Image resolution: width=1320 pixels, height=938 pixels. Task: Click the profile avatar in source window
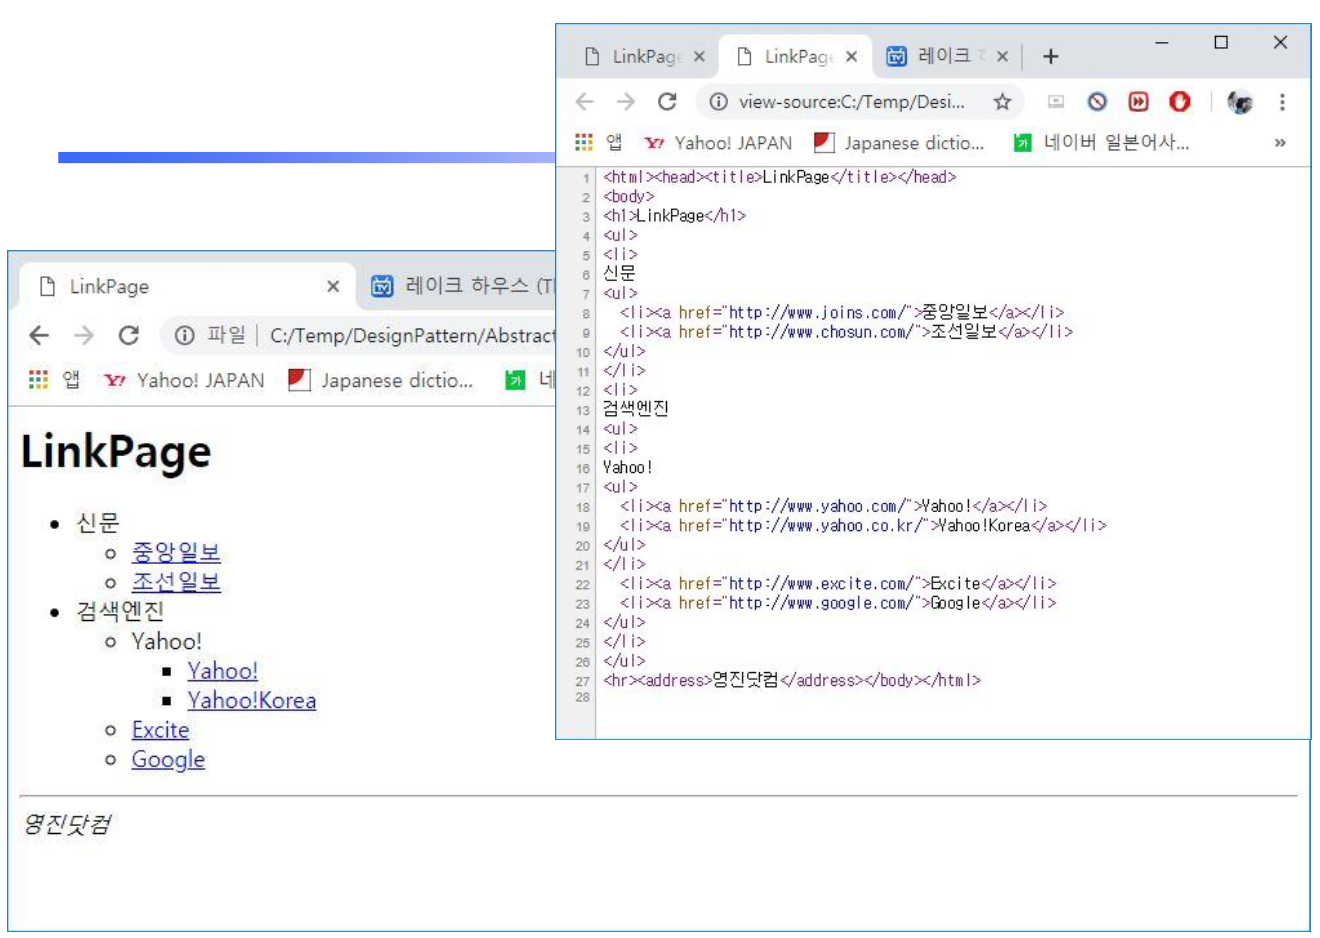pos(1240,102)
